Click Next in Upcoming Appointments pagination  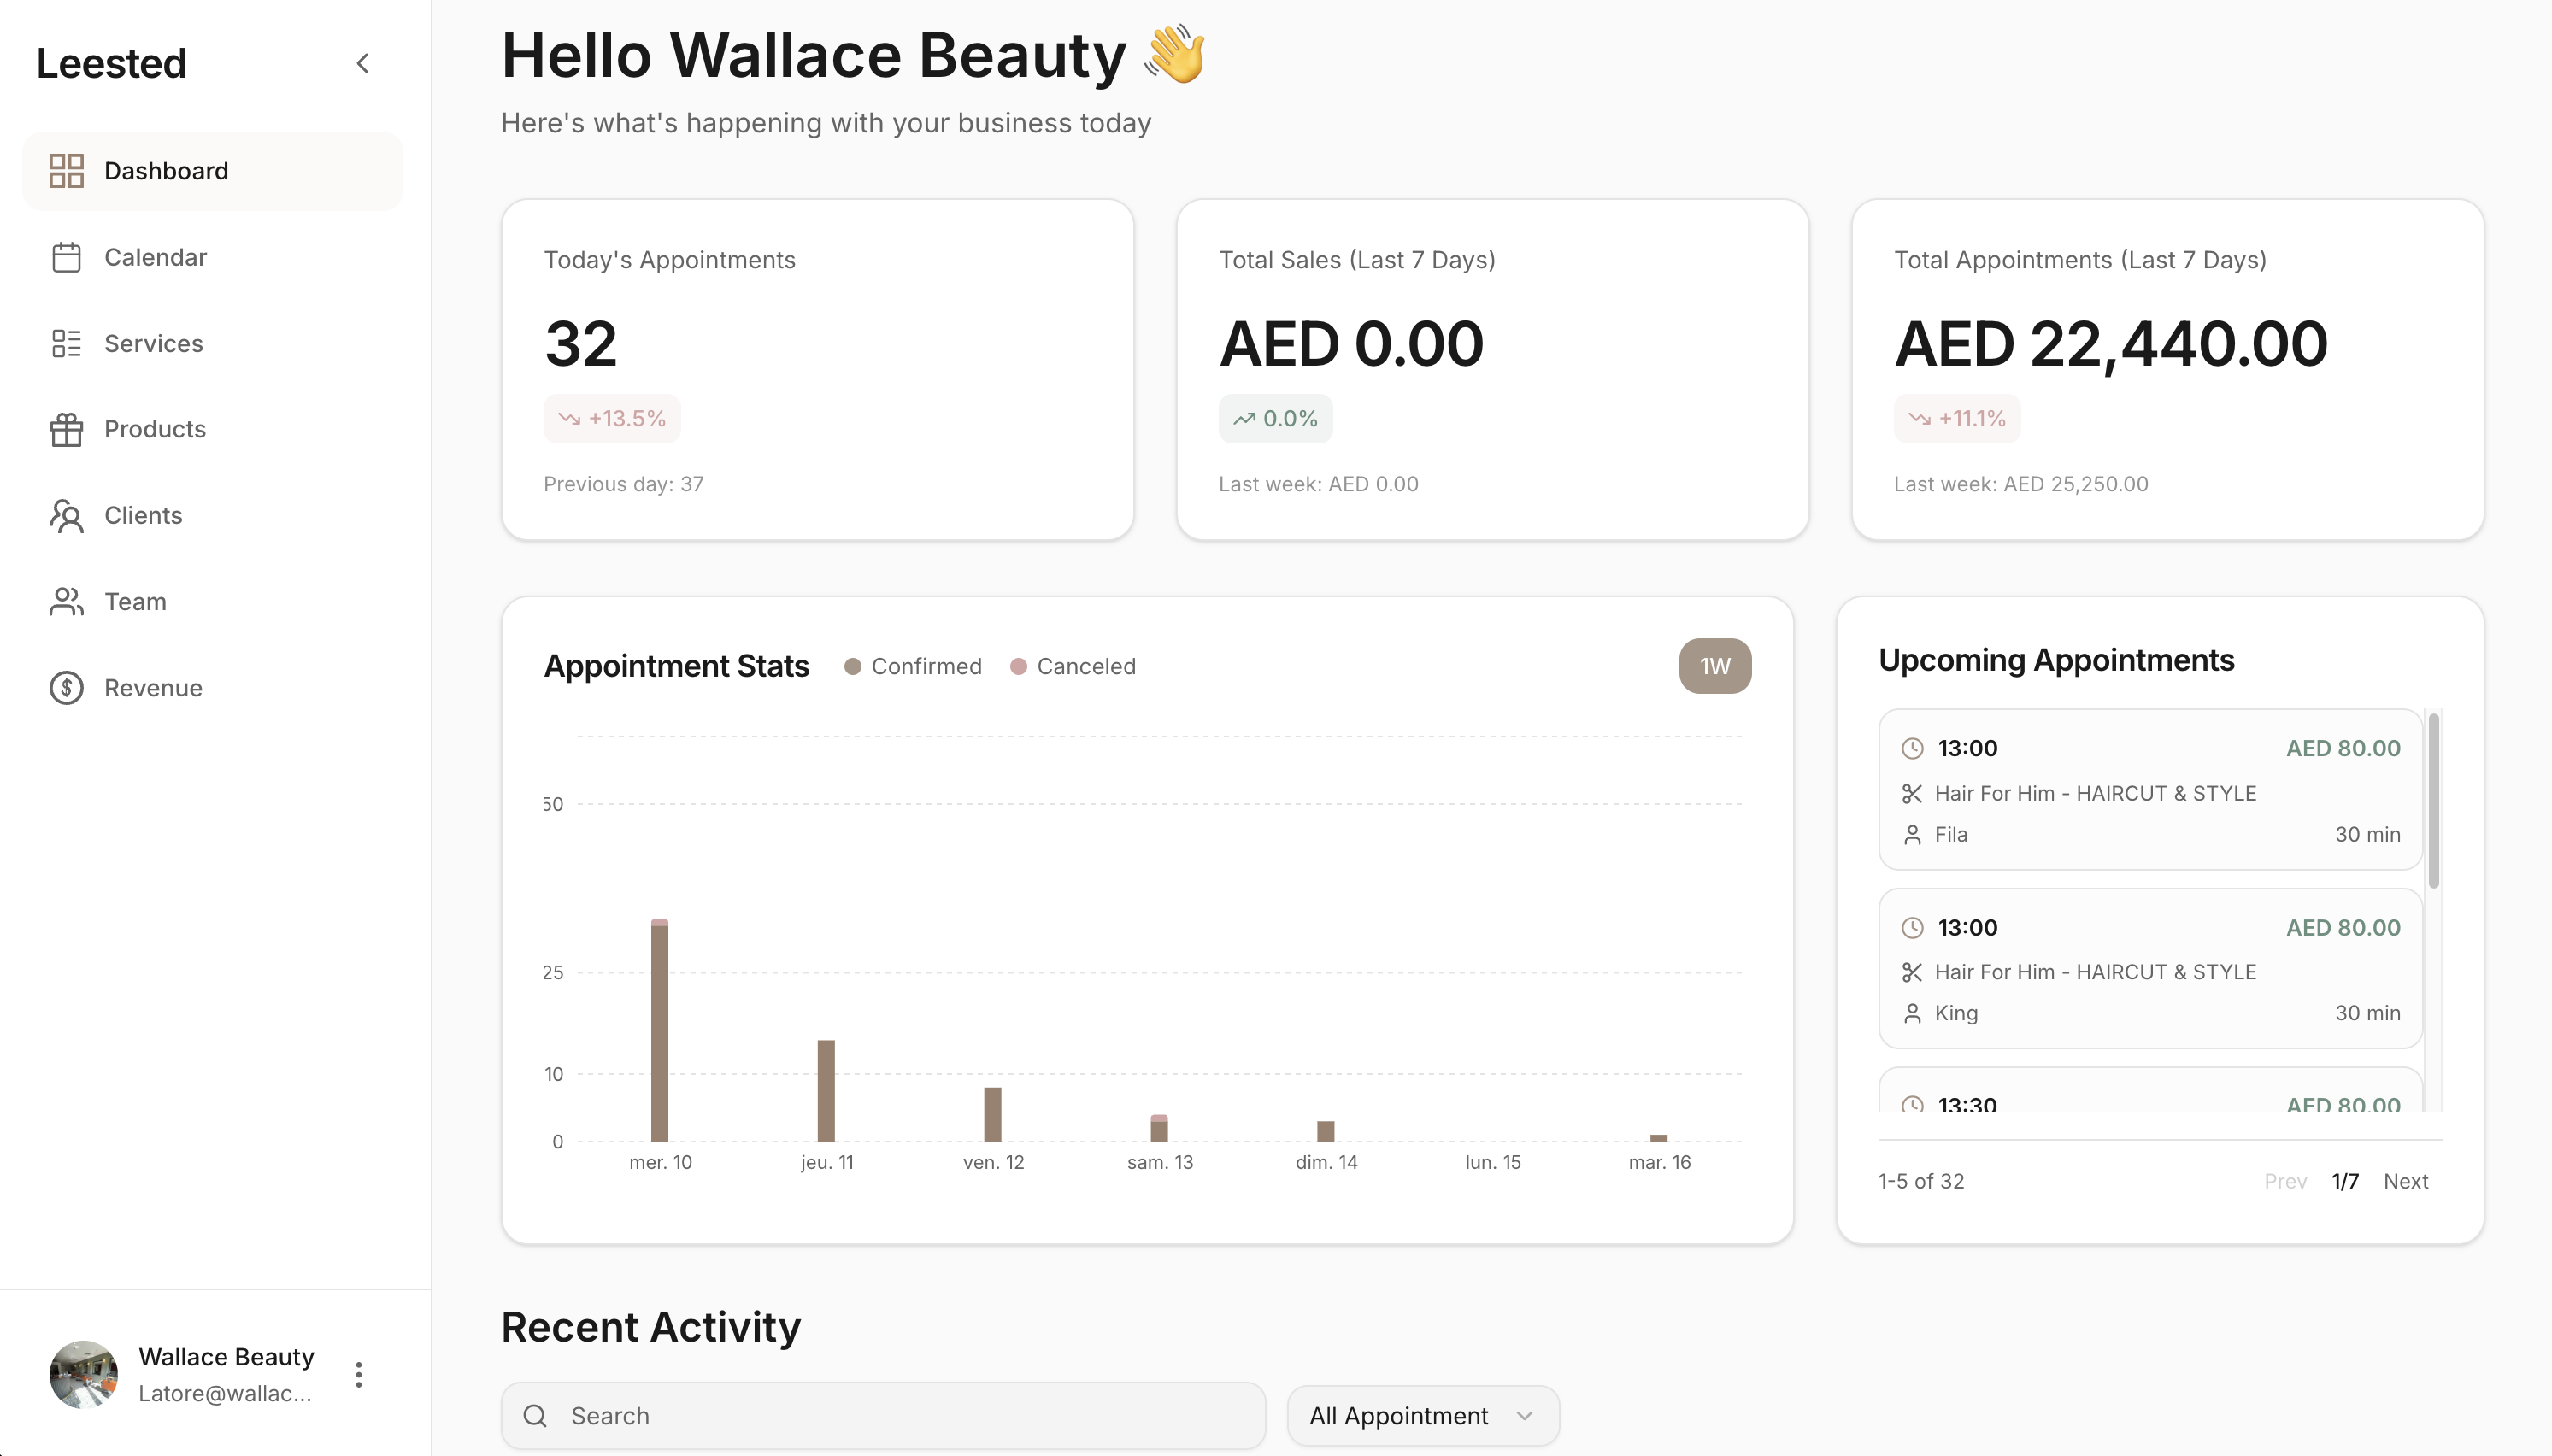(2406, 1181)
